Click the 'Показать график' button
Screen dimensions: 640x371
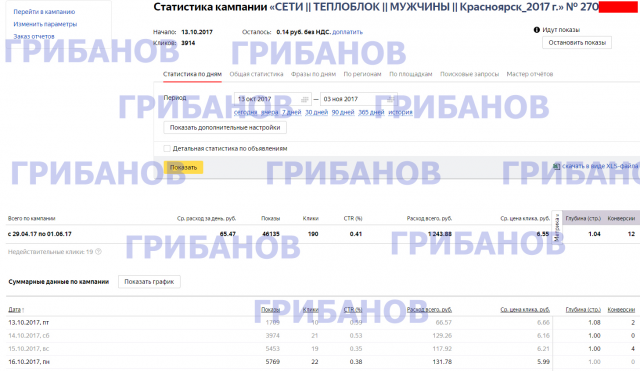tap(149, 282)
